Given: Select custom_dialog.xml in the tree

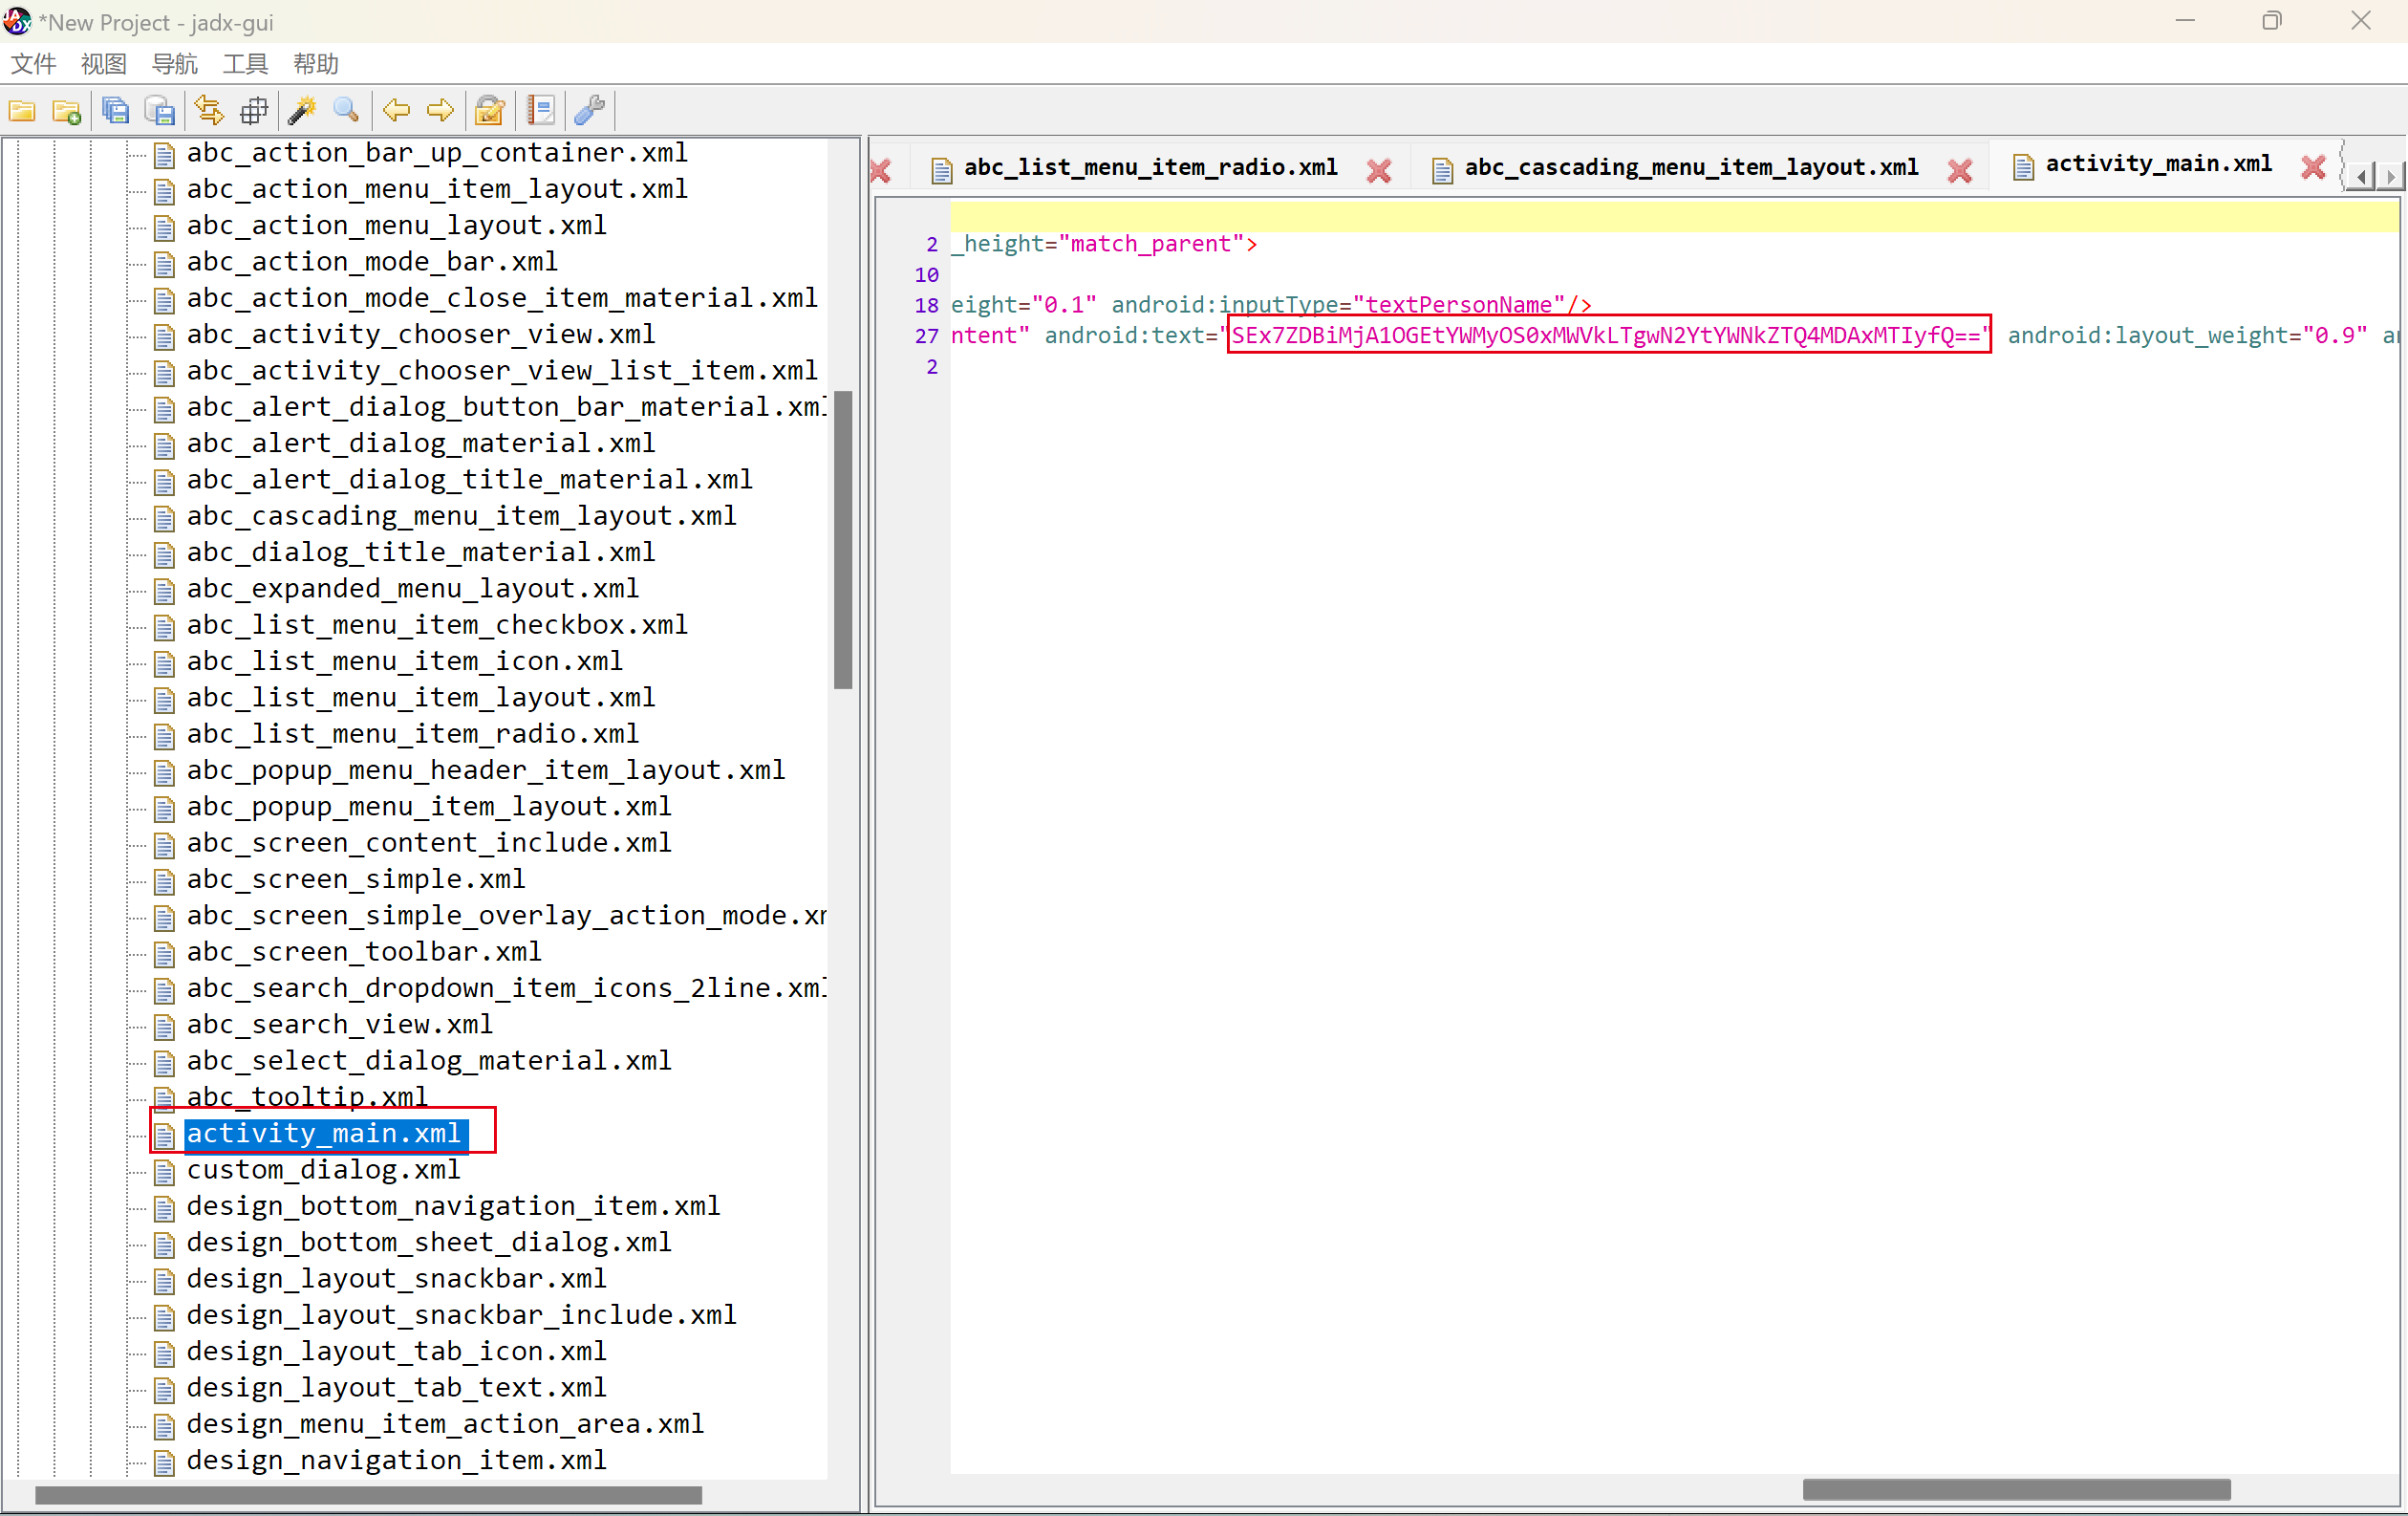Looking at the screenshot, I should click(324, 1169).
